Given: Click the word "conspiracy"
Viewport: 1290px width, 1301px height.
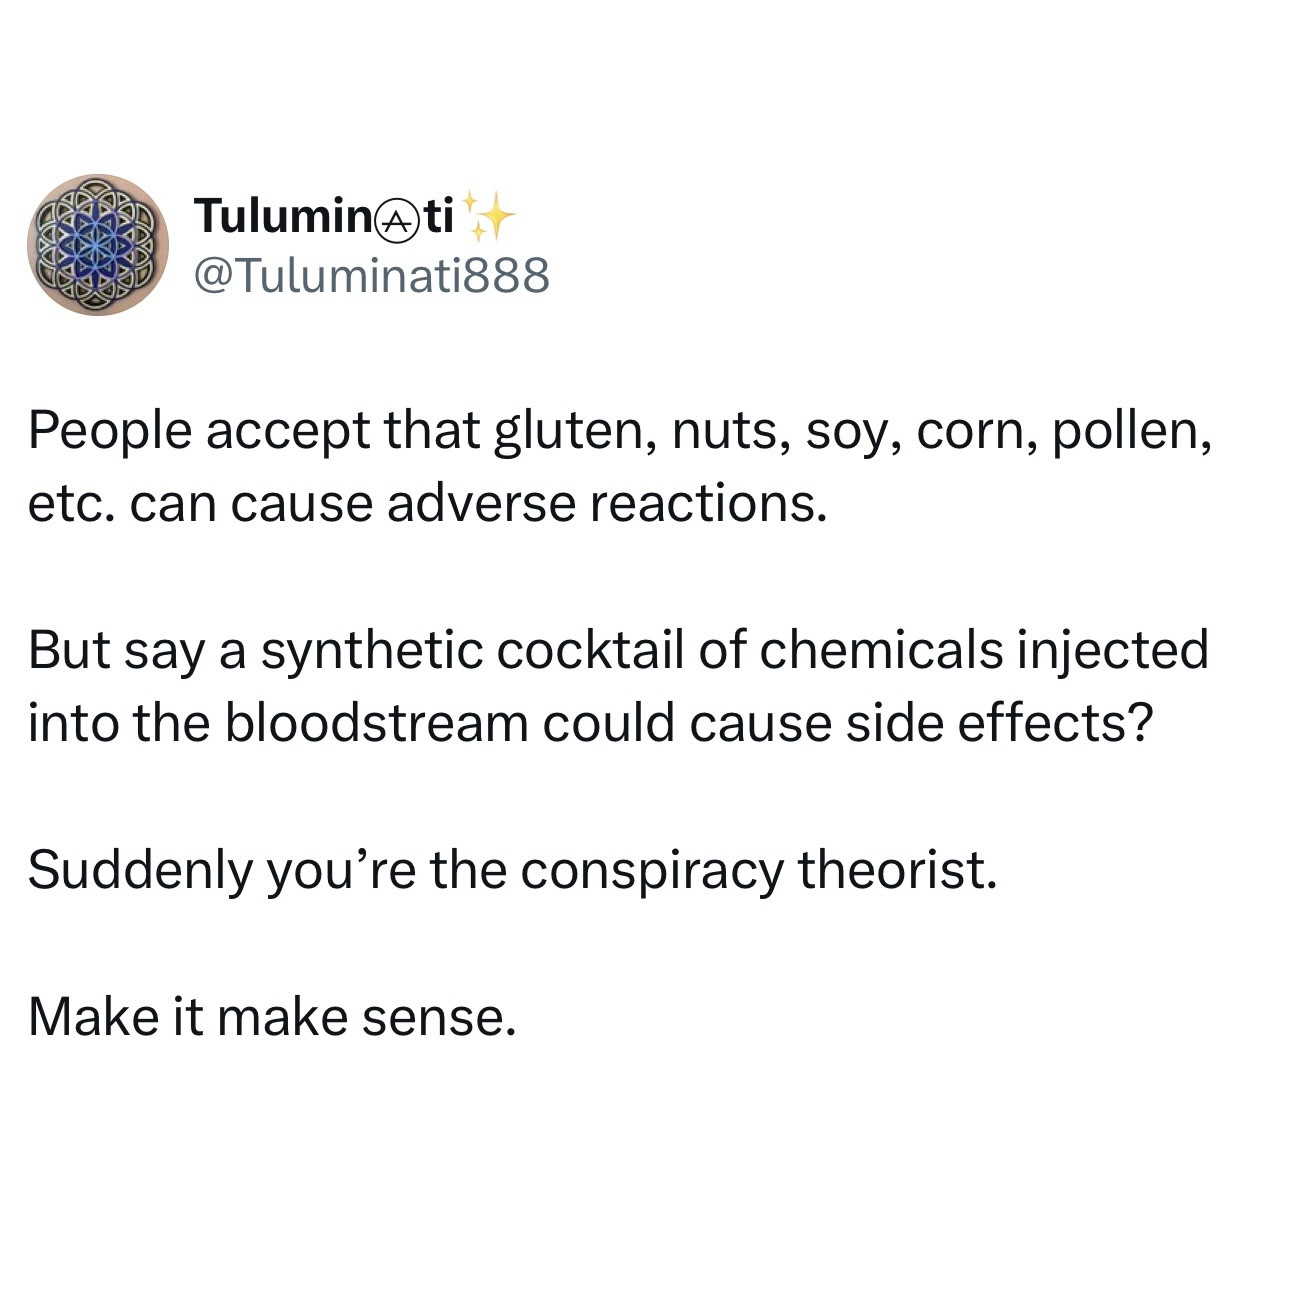Looking at the screenshot, I should coord(651,871).
